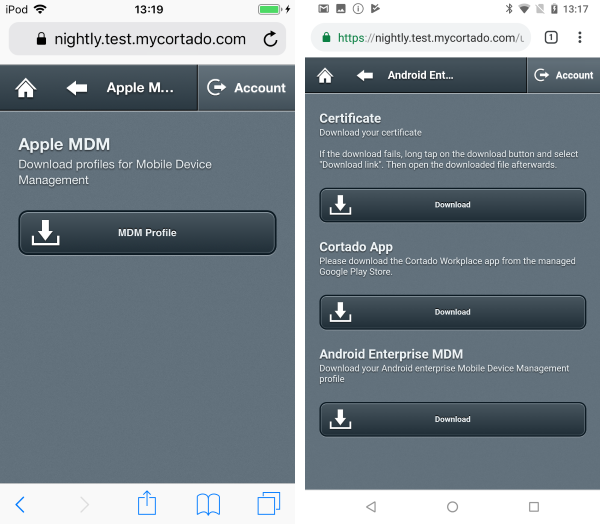Screen dimensions: 600x524
Task: Tap the Bluetooth icon in Android status bar
Action: pos(509,8)
